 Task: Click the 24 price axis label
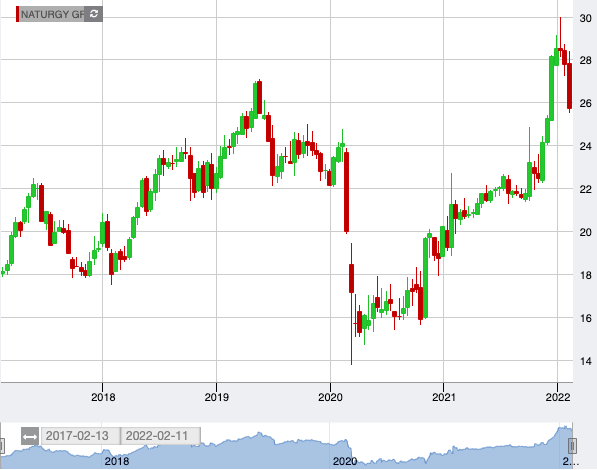pos(586,146)
